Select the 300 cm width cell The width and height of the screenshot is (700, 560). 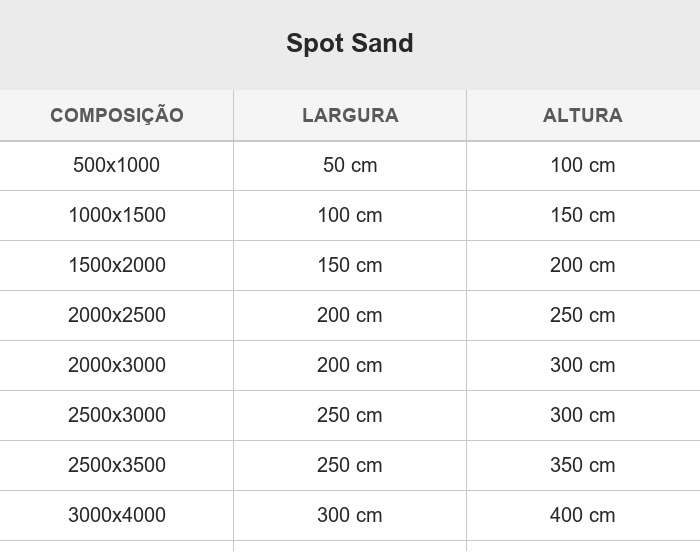(x=350, y=516)
